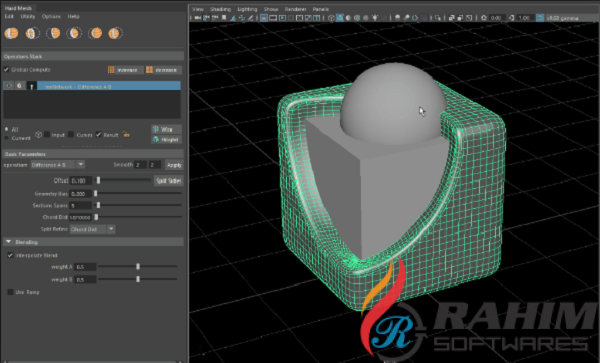Click the viewport exposure value field
The height and width of the screenshot is (363, 600).
pyautogui.click(x=497, y=18)
